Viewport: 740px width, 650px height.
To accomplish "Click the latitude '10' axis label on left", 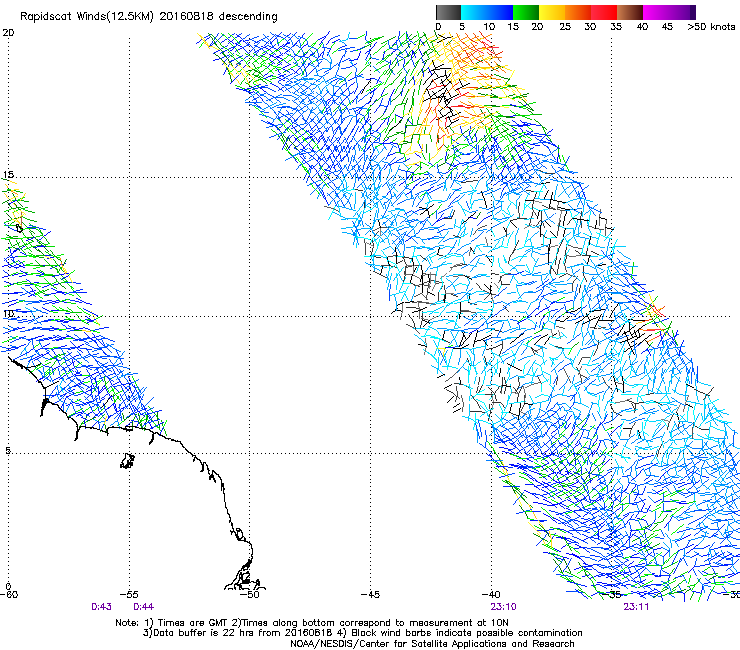I will click(8, 314).
